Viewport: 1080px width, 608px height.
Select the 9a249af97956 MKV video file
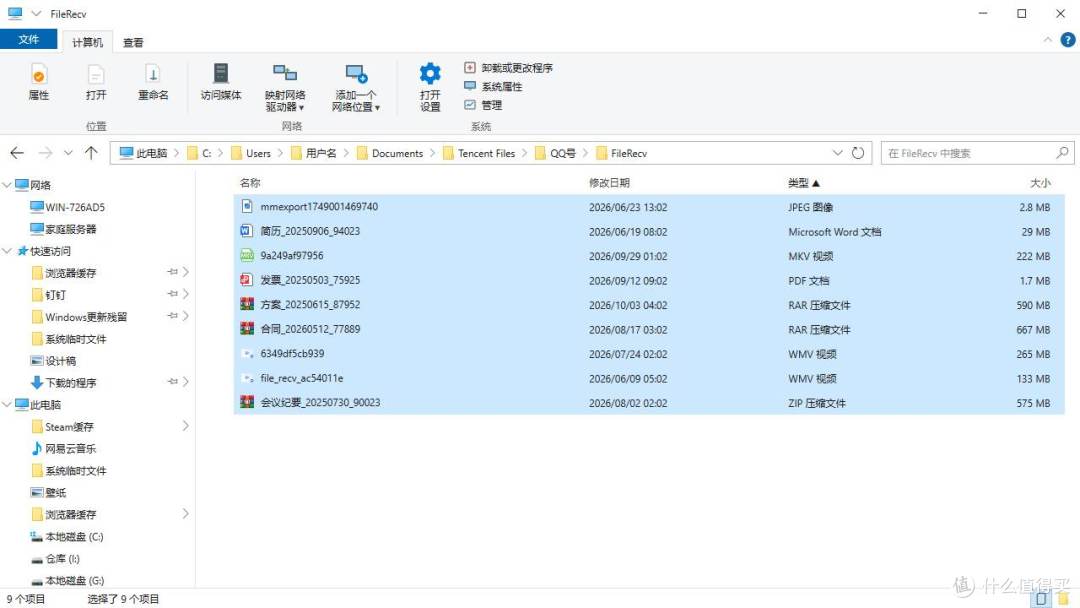[650, 255]
